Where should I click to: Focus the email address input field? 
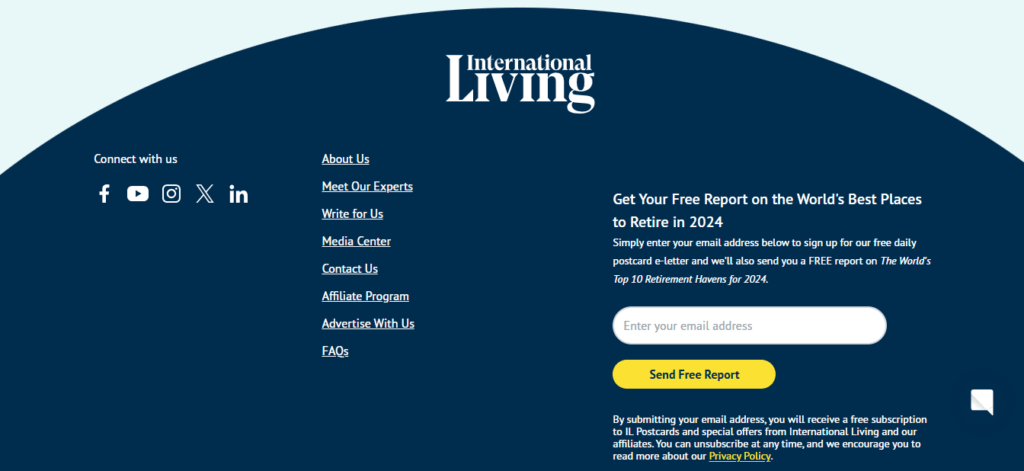click(x=750, y=325)
